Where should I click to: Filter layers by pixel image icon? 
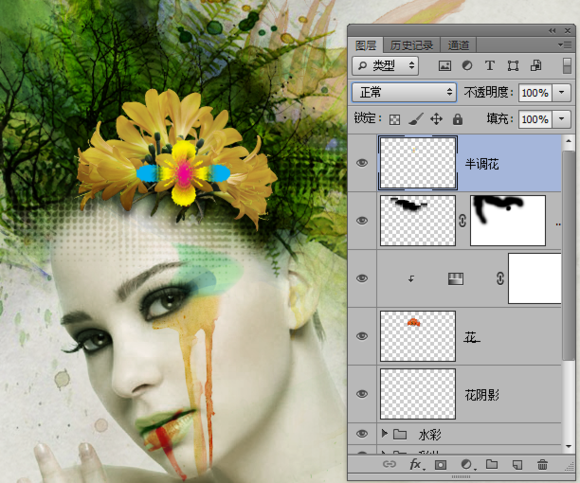click(x=444, y=66)
